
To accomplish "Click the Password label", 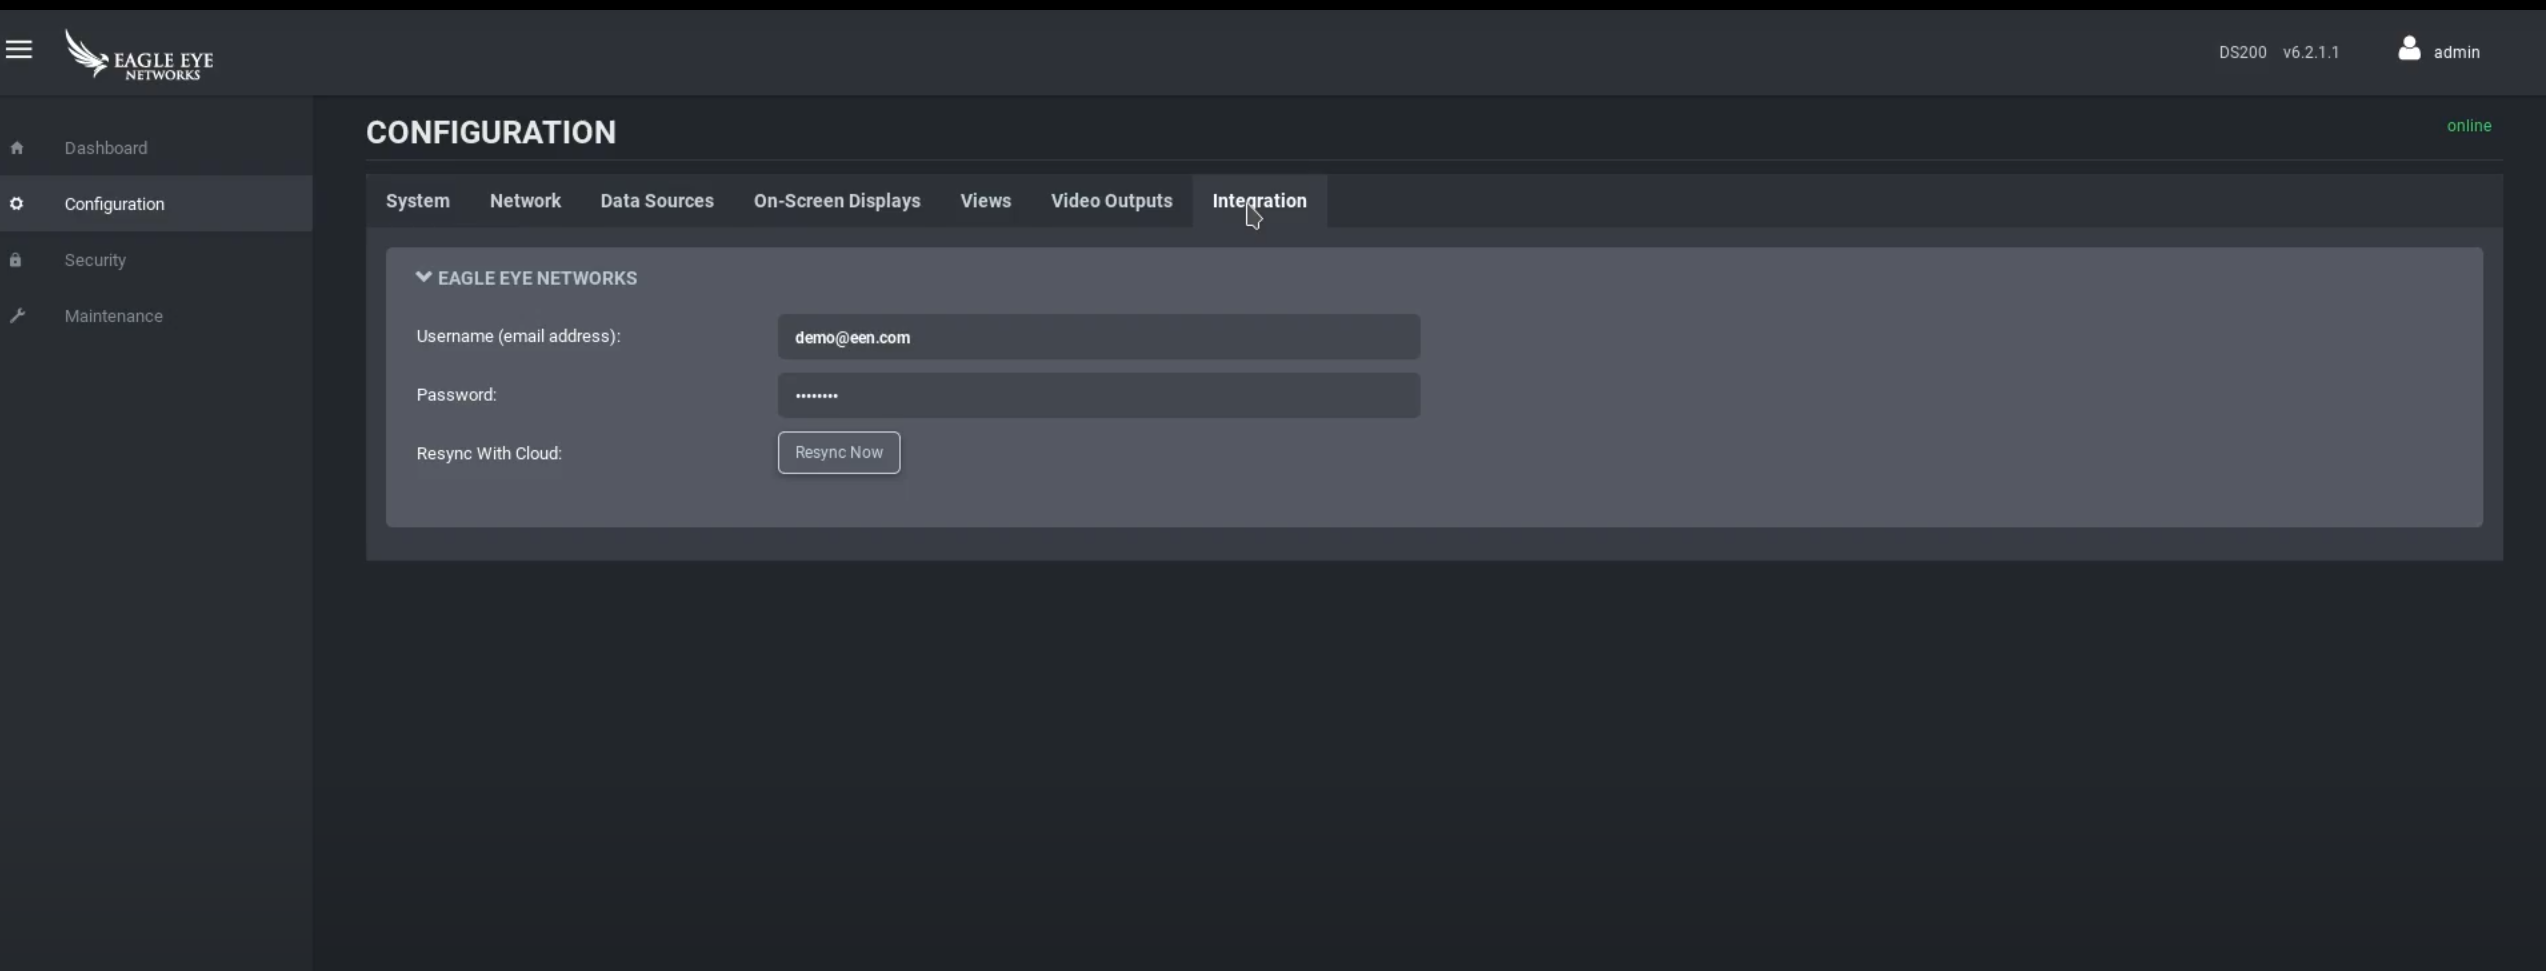I will point(456,395).
